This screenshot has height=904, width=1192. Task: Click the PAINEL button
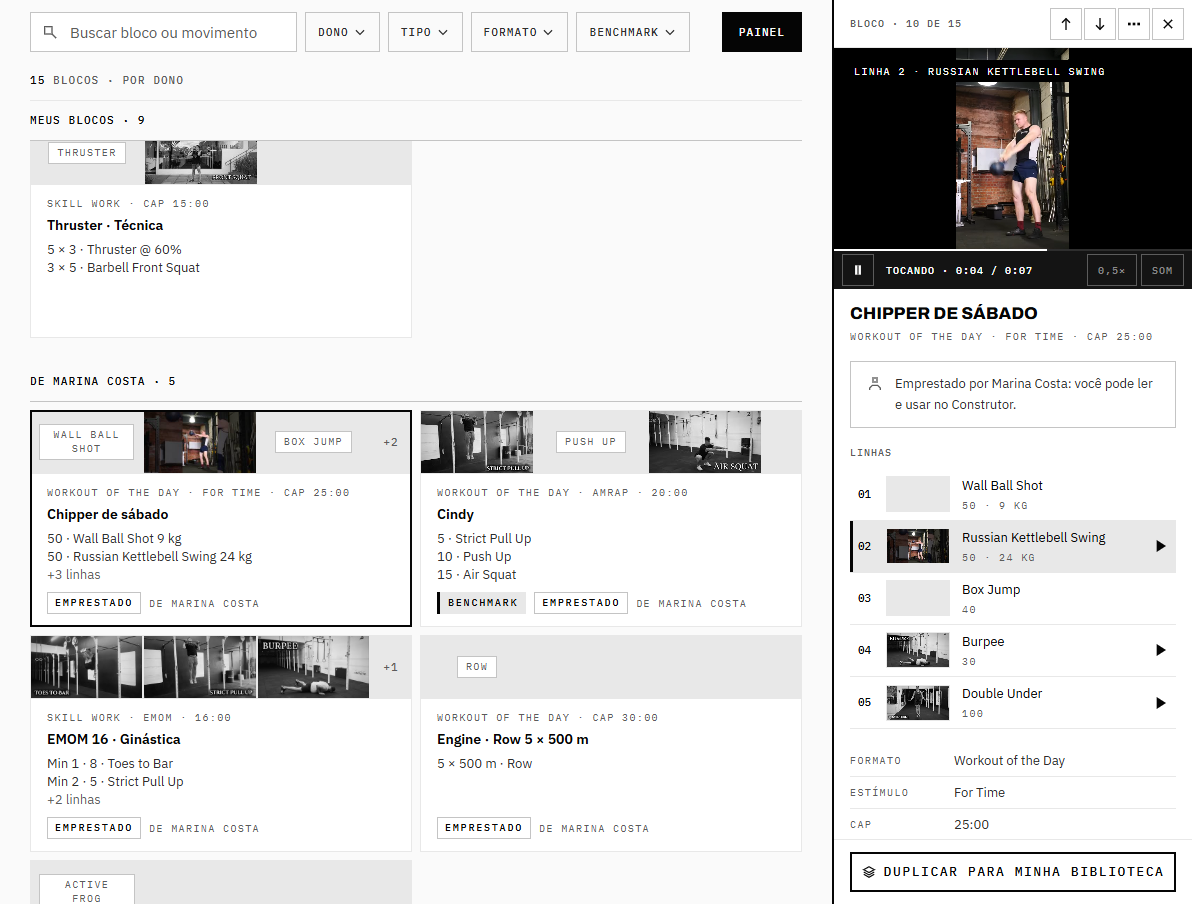pyautogui.click(x=761, y=32)
